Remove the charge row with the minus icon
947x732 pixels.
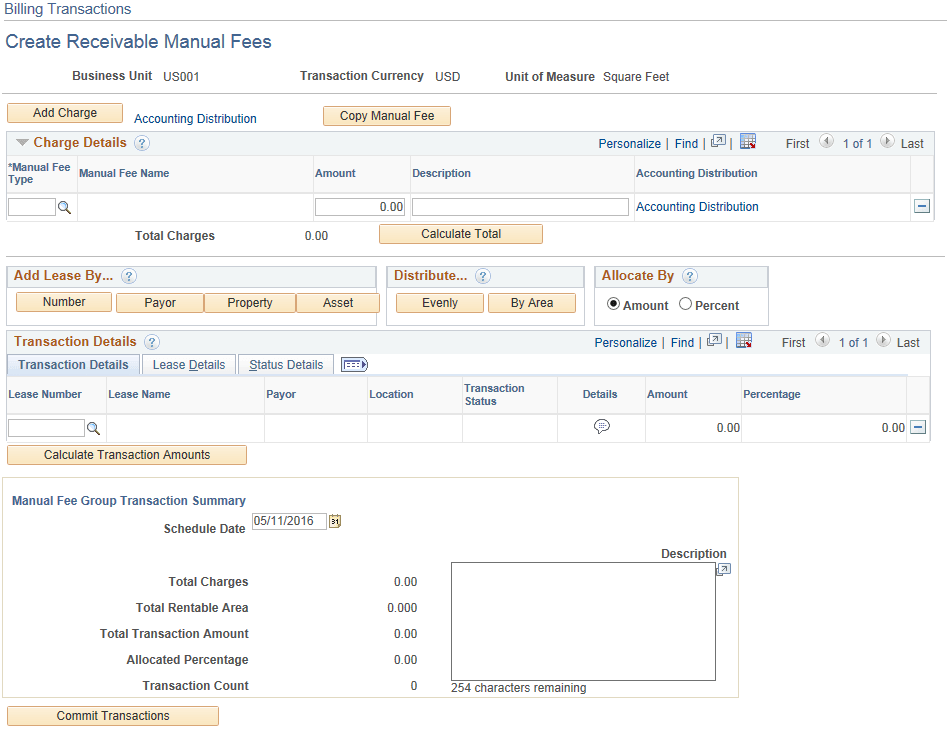coord(921,207)
